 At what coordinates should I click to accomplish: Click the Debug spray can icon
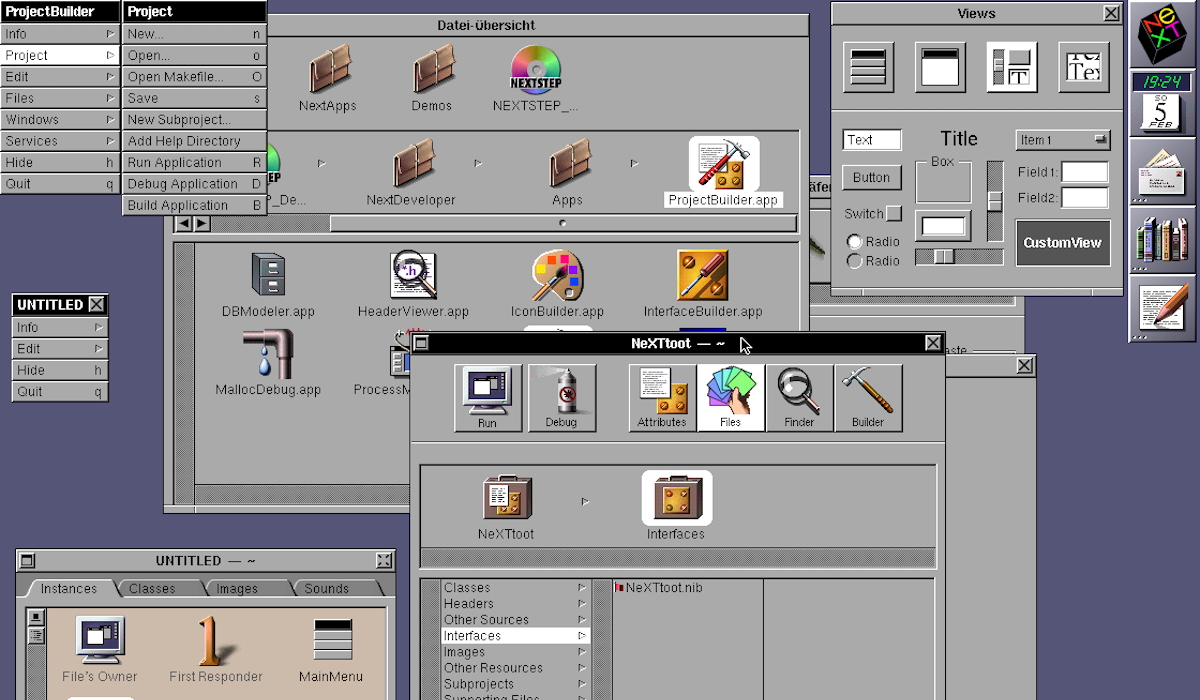pos(561,397)
